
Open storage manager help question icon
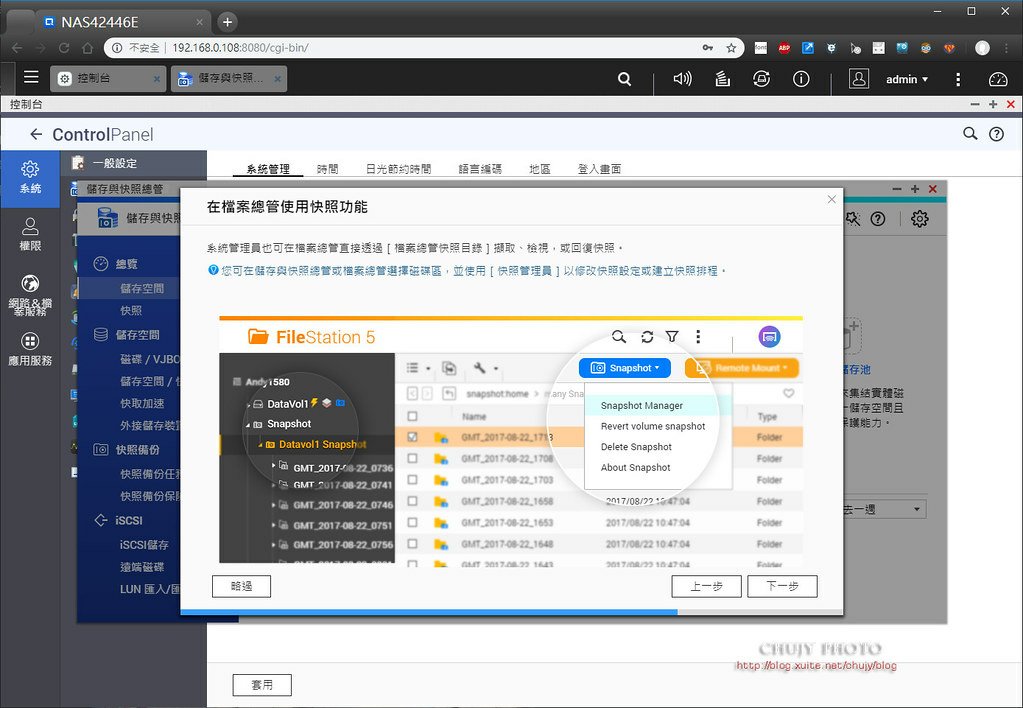[878, 219]
